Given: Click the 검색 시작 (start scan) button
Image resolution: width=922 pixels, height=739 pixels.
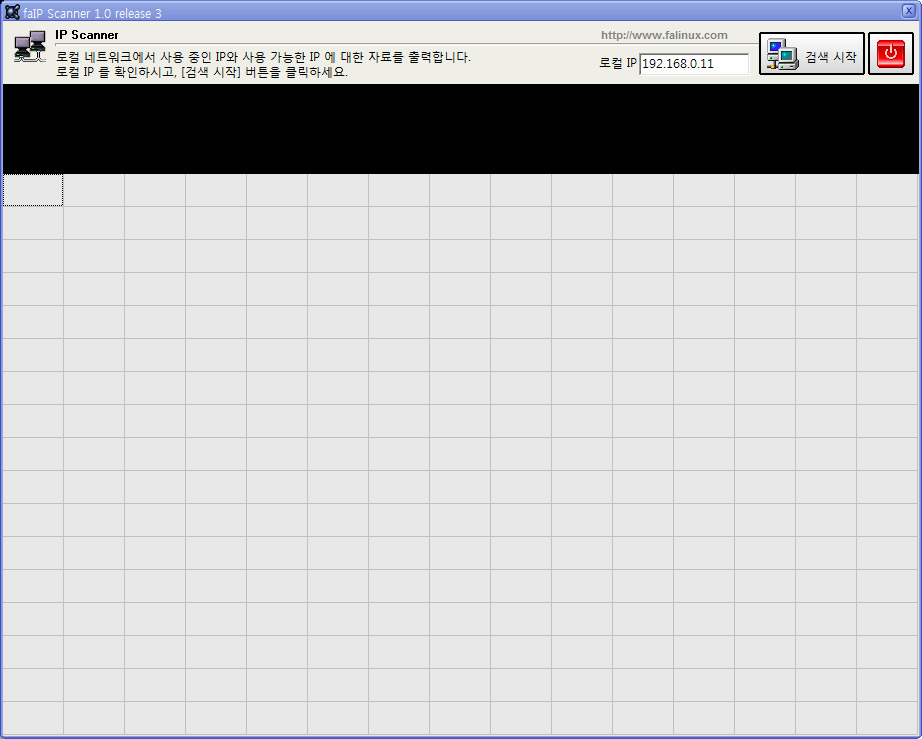Looking at the screenshot, I should pyautogui.click(x=811, y=53).
